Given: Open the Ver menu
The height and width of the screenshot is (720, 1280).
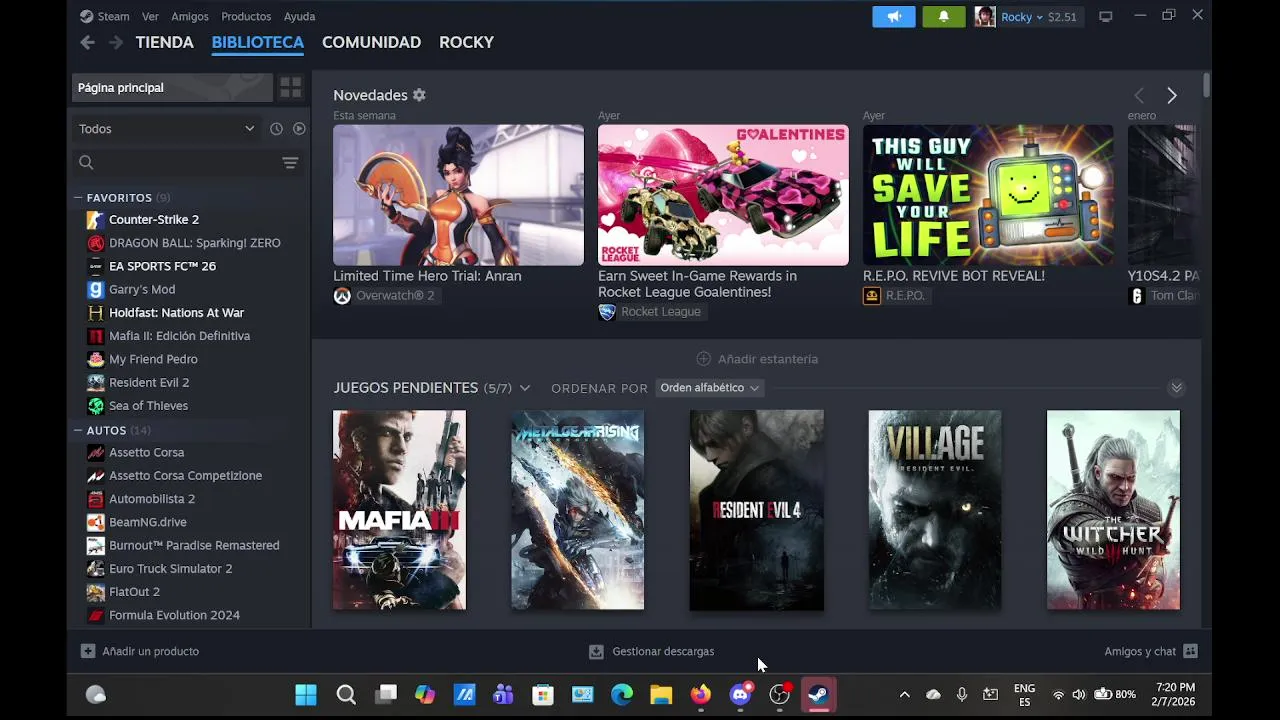Looking at the screenshot, I should [150, 17].
